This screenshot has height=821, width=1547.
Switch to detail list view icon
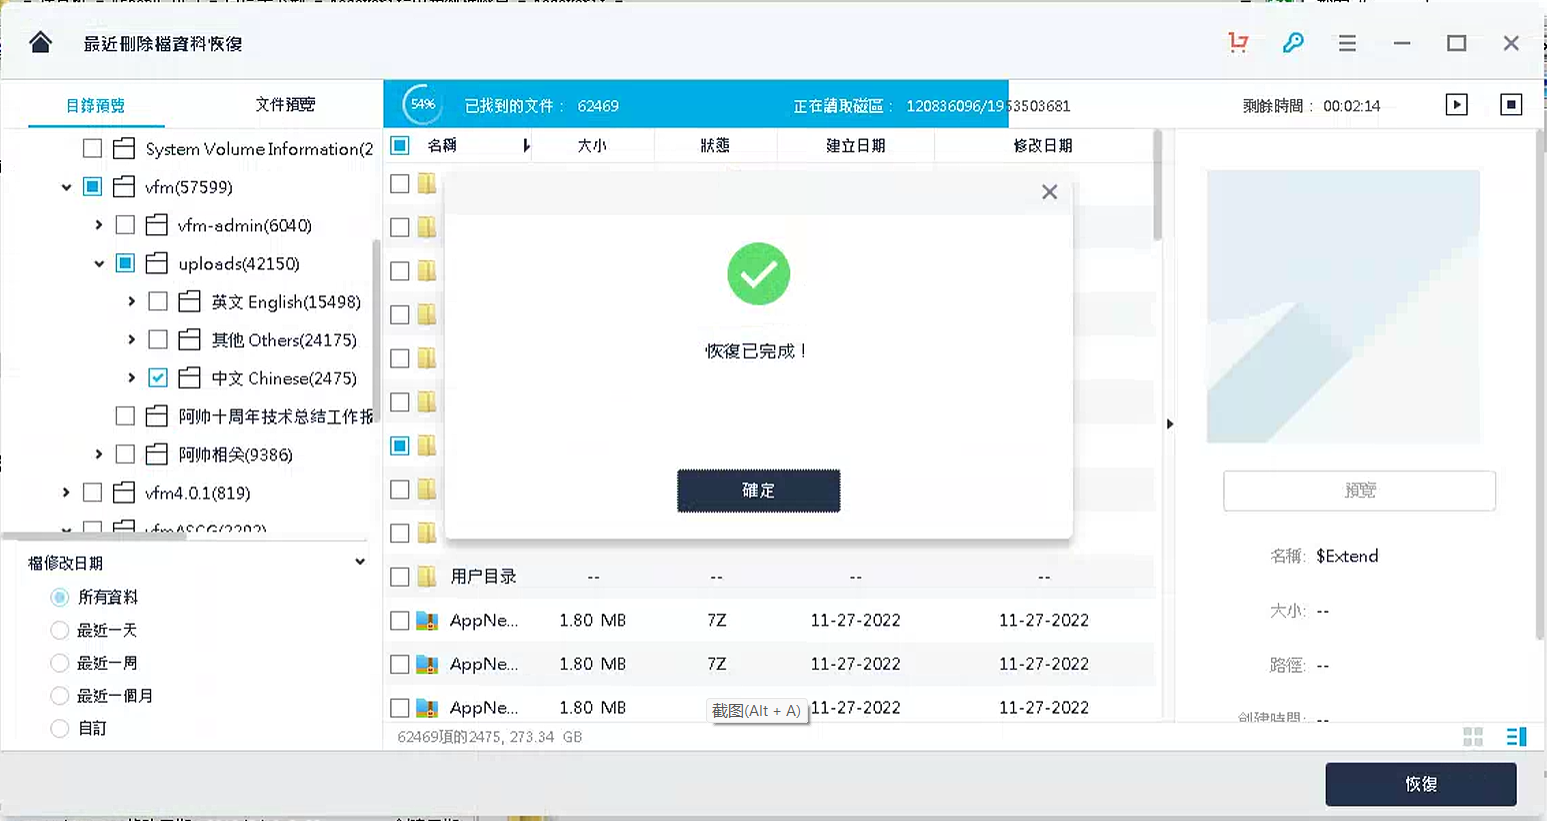pyautogui.click(x=1516, y=737)
